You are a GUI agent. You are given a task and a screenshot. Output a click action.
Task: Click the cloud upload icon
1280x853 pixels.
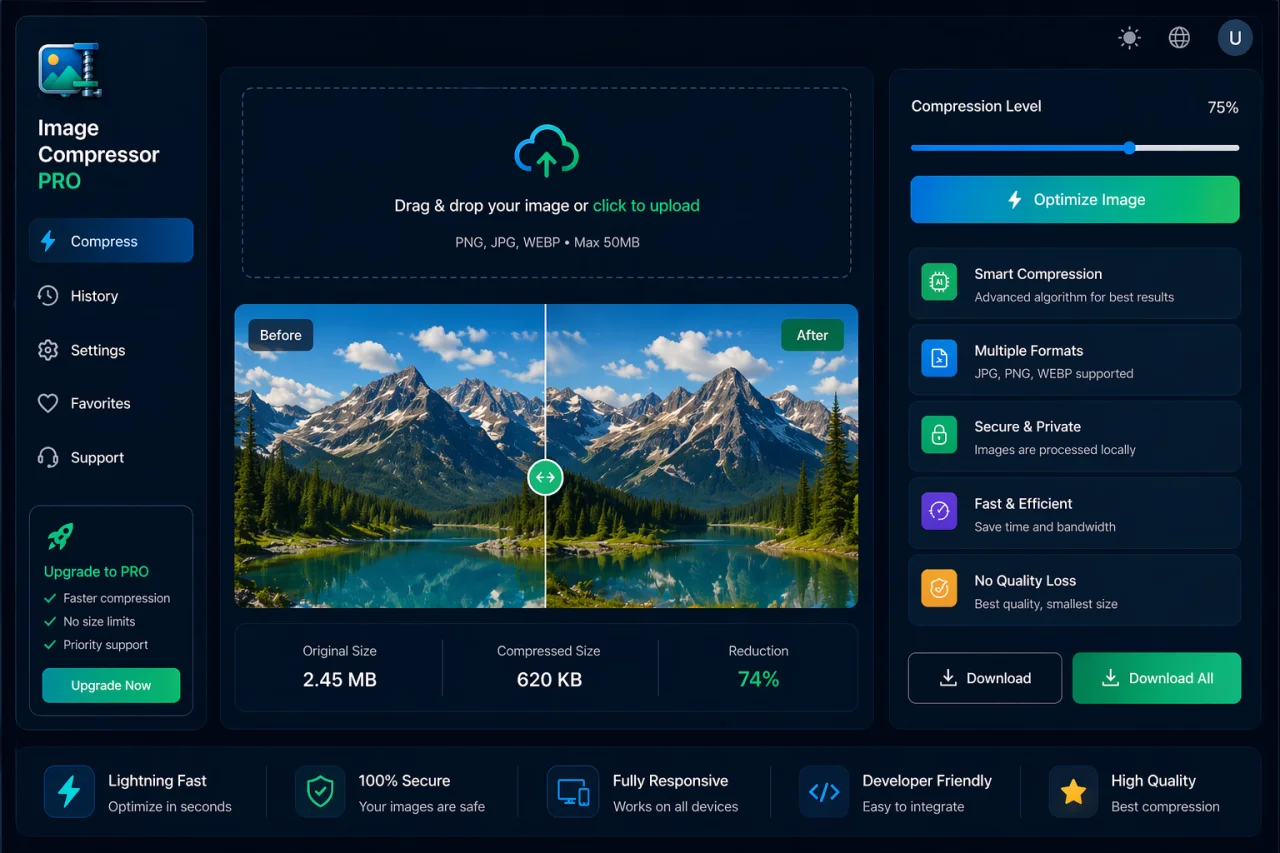tap(546, 151)
